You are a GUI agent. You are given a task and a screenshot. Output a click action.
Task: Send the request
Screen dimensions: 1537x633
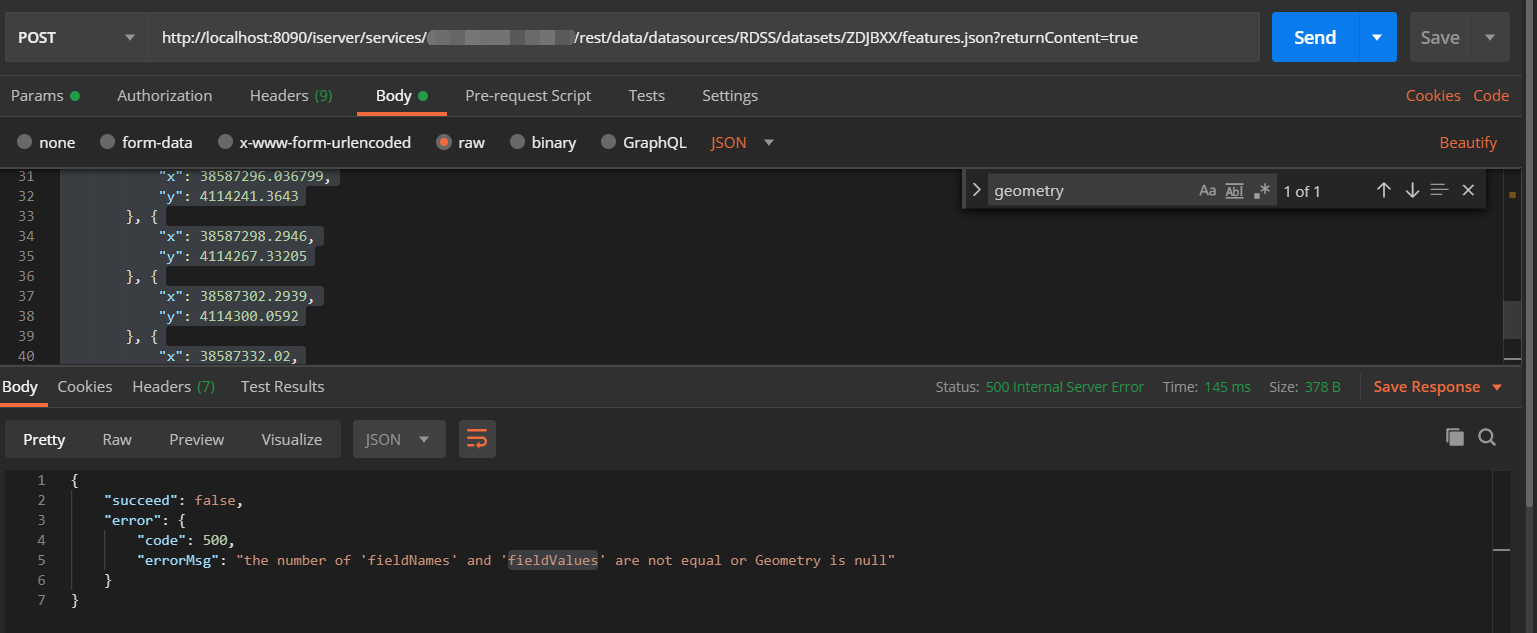[1315, 37]
